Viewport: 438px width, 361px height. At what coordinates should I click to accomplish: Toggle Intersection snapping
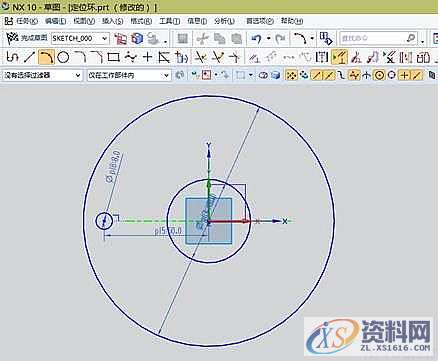pyautogui.click(x=366, y=75)
